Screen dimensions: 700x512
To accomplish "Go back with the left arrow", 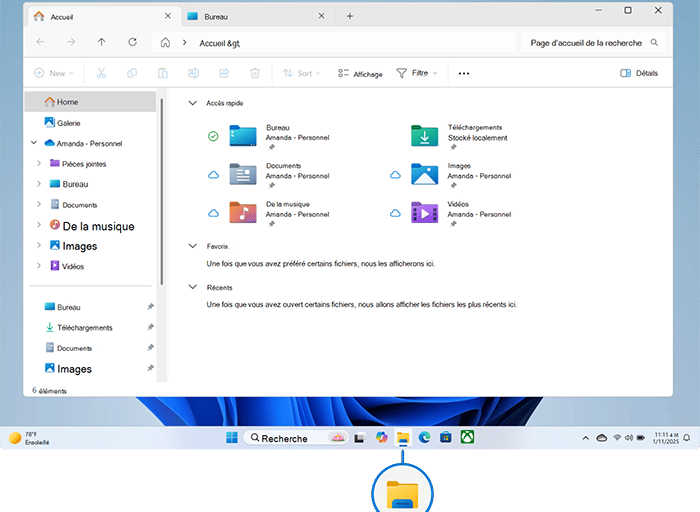I will [x=41, y=42].
